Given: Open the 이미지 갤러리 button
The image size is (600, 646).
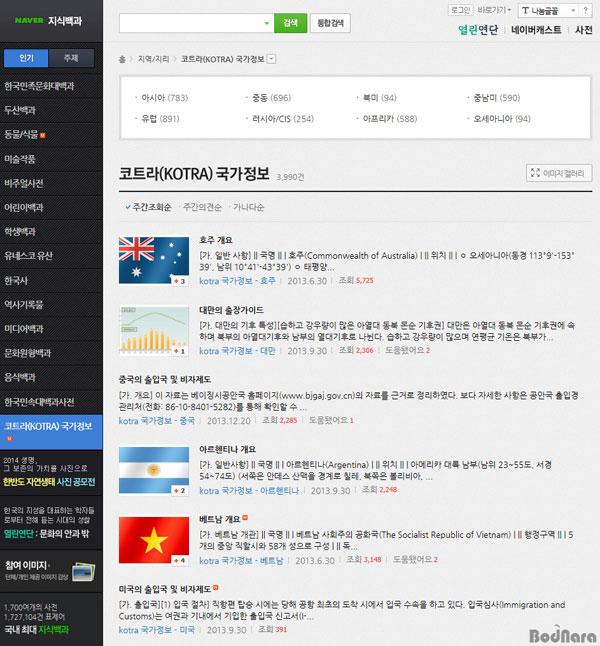Looking at the screenshot, I should tap(559, 173).
